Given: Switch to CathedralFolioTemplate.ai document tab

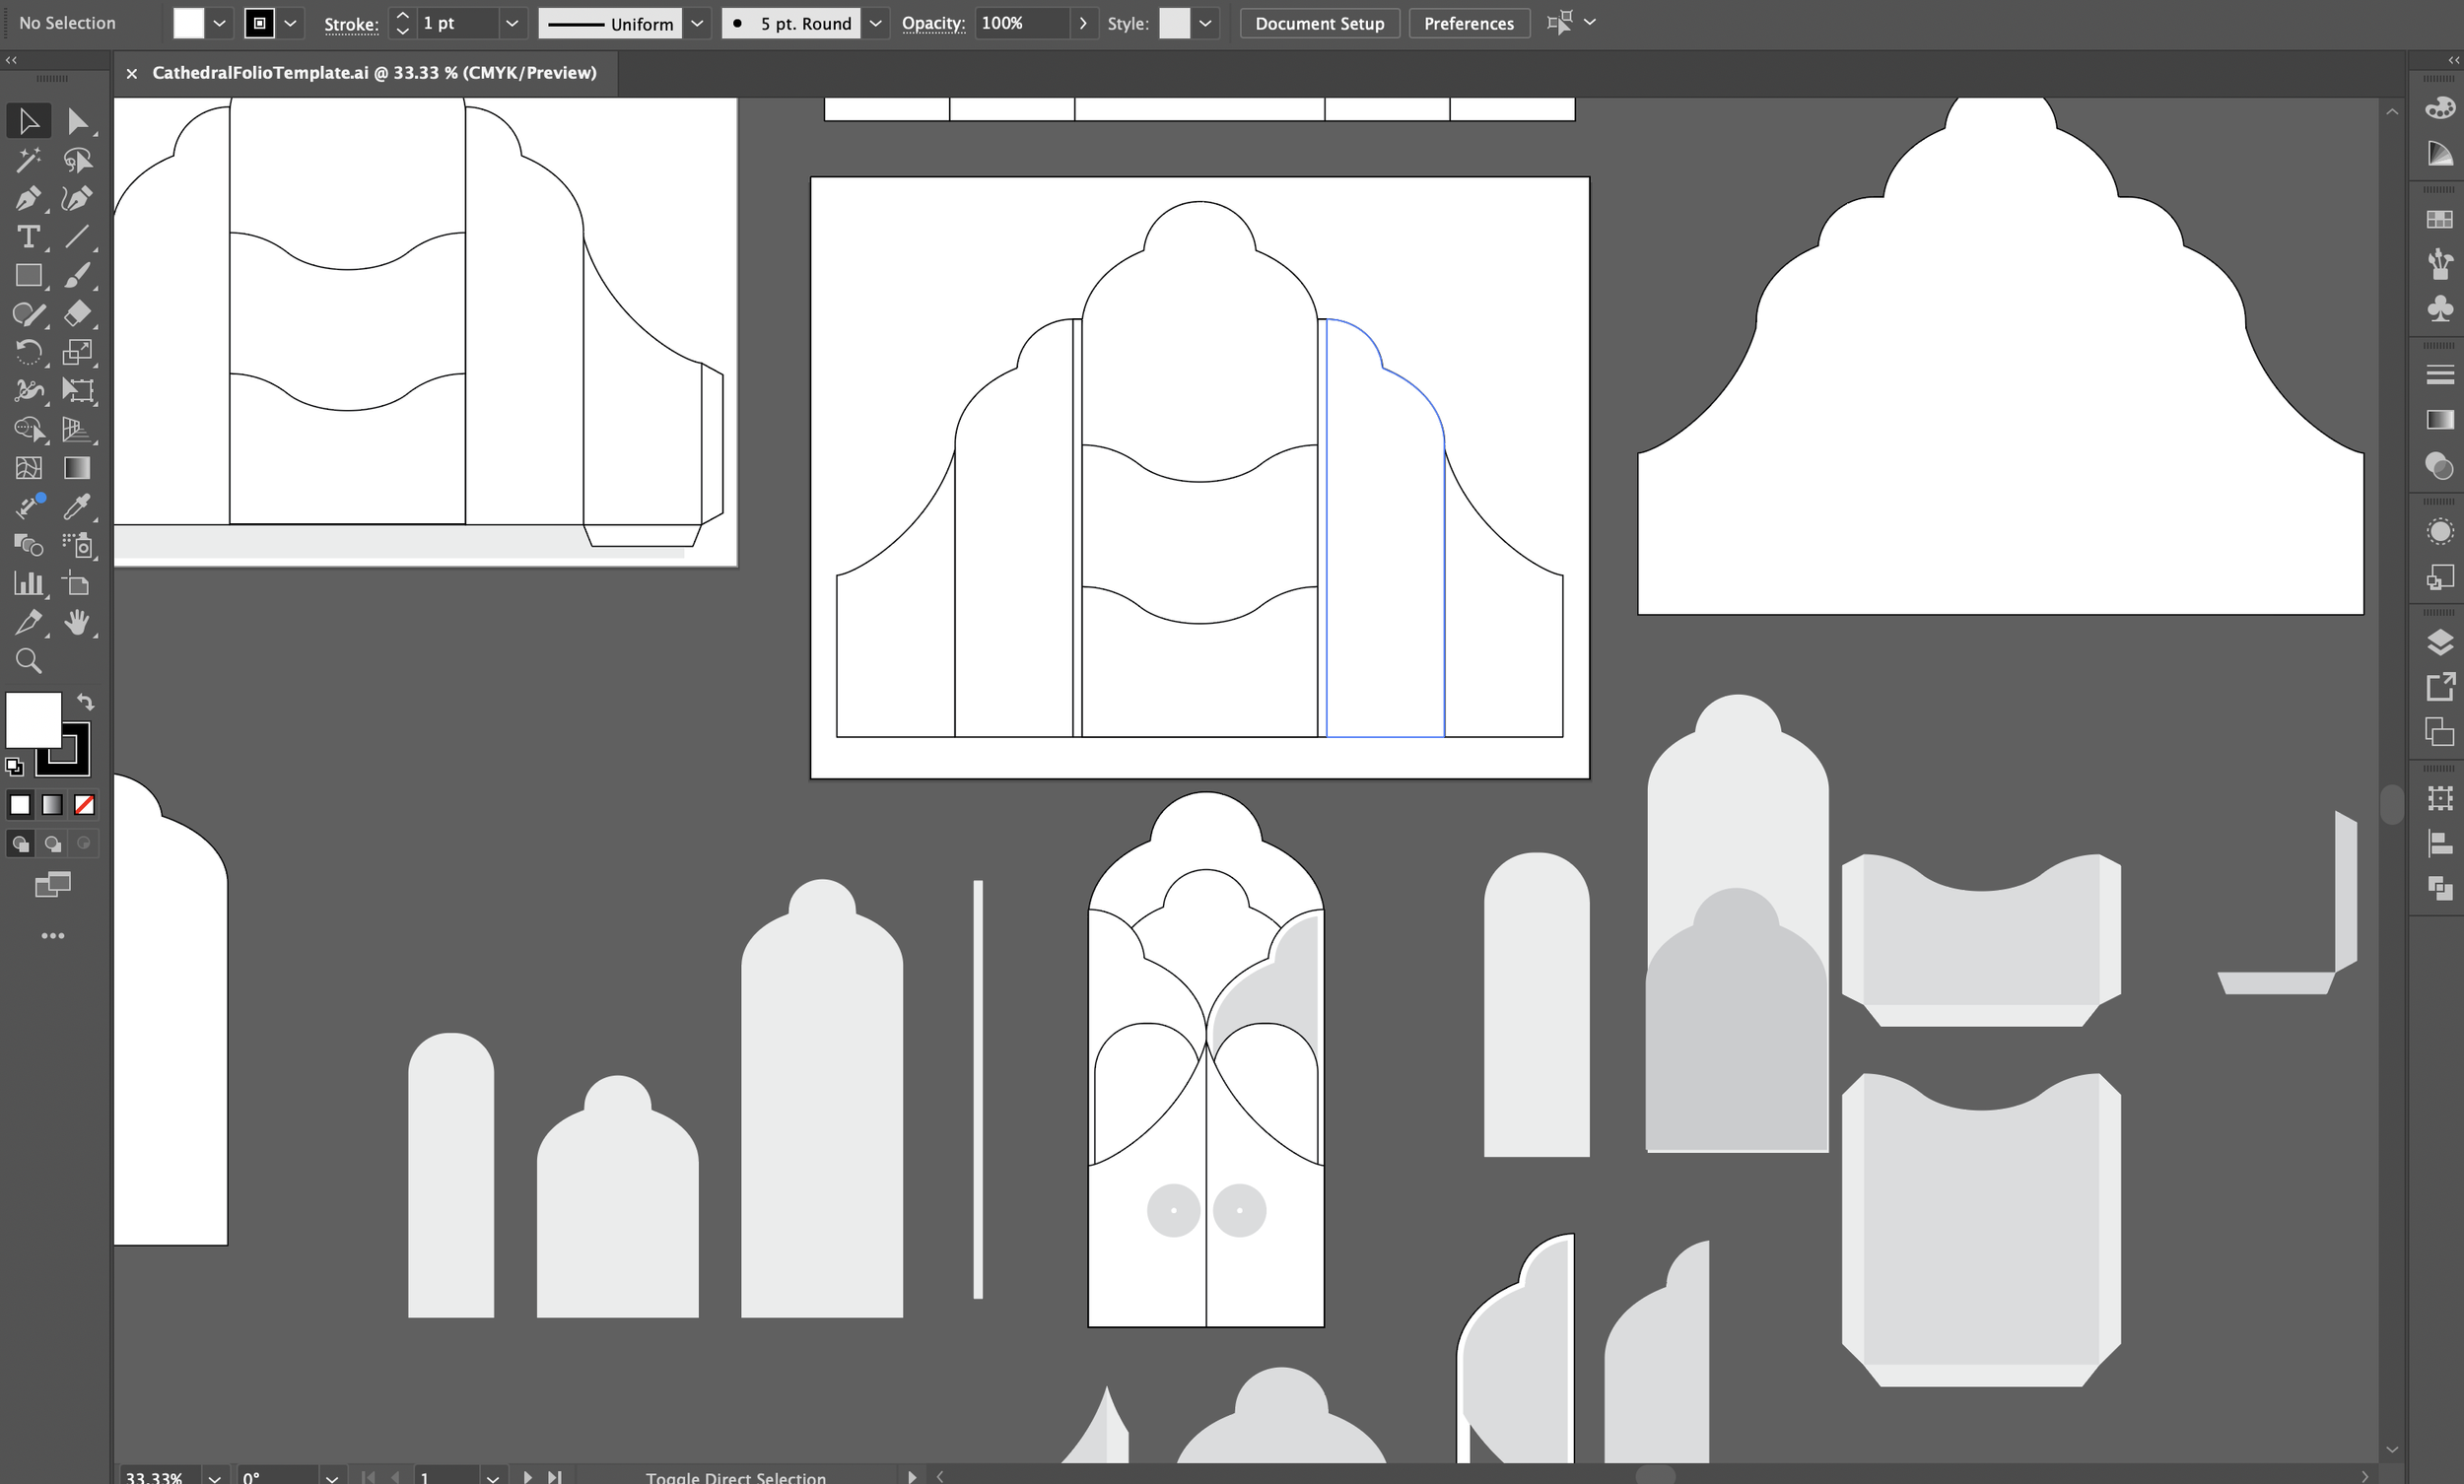Looking at the screenshot, I should tap(374, 73).
